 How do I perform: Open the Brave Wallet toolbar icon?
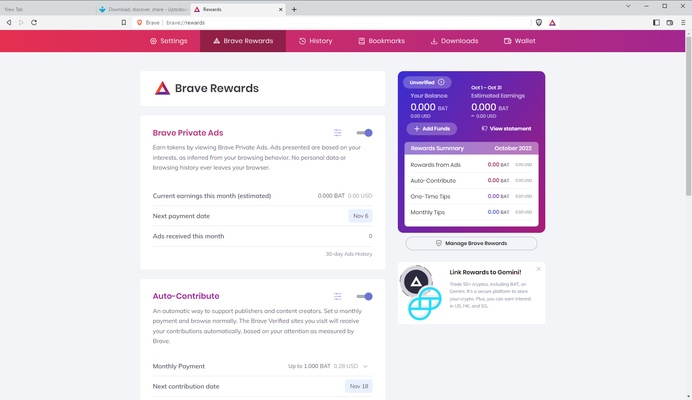coord(669,23)
